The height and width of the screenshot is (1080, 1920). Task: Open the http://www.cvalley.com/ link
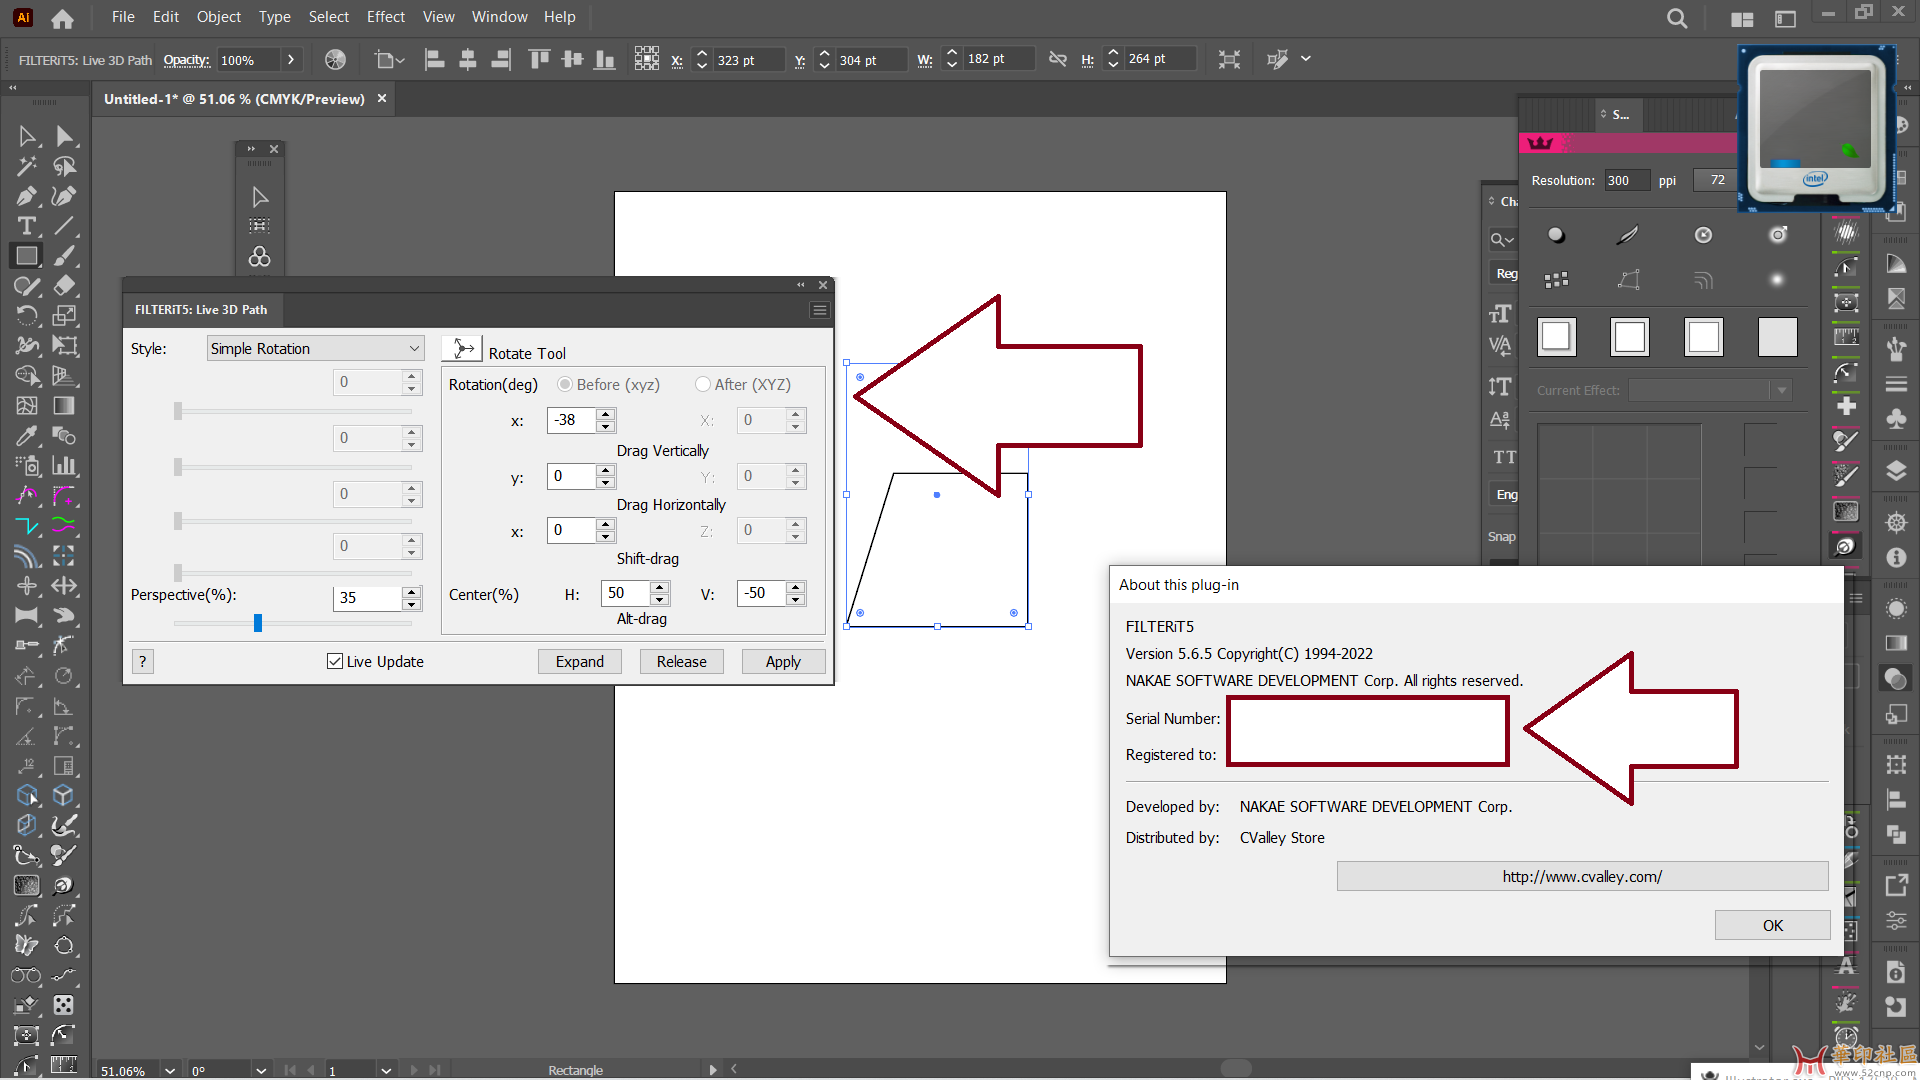click(1583, 876)
